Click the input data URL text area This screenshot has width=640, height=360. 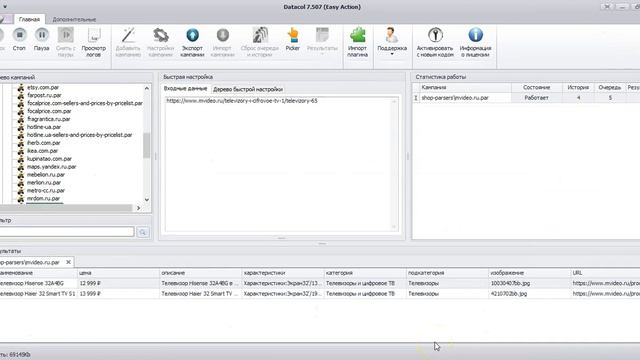[x=282, y=164]
